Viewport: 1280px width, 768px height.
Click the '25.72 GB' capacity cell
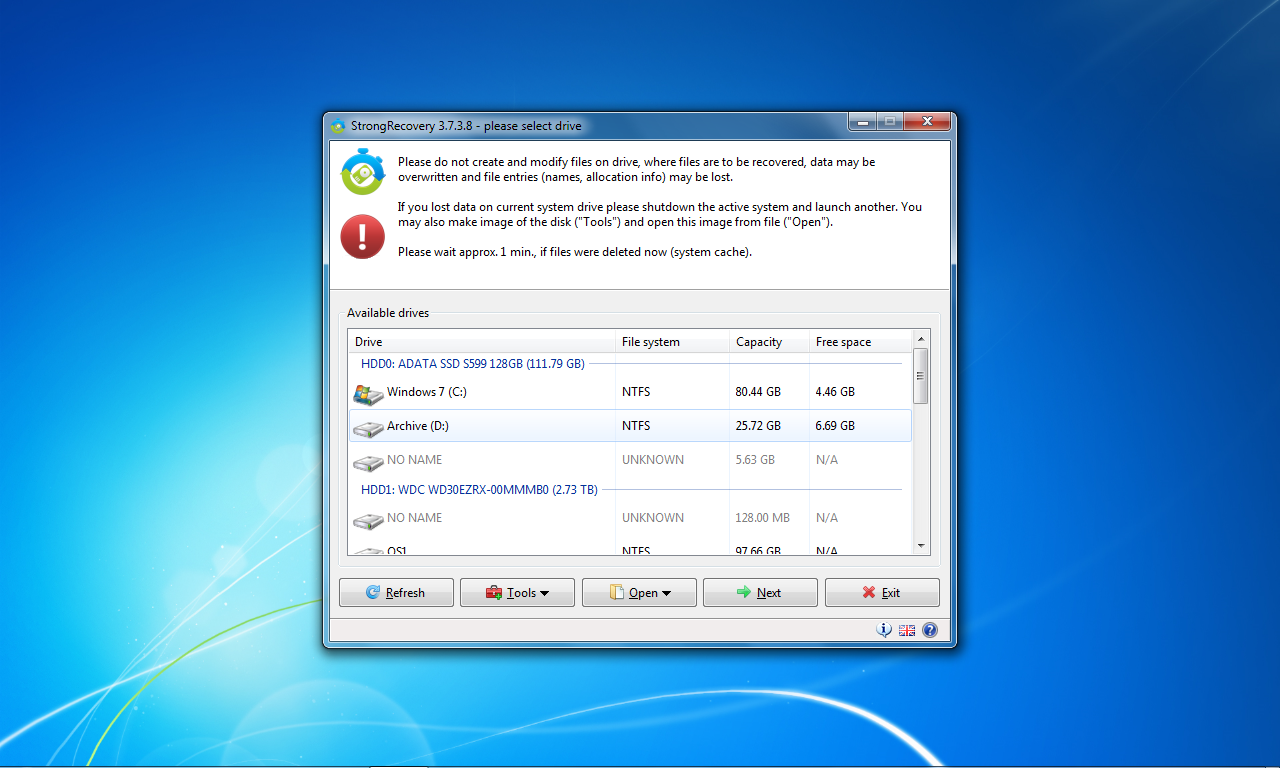756,426
